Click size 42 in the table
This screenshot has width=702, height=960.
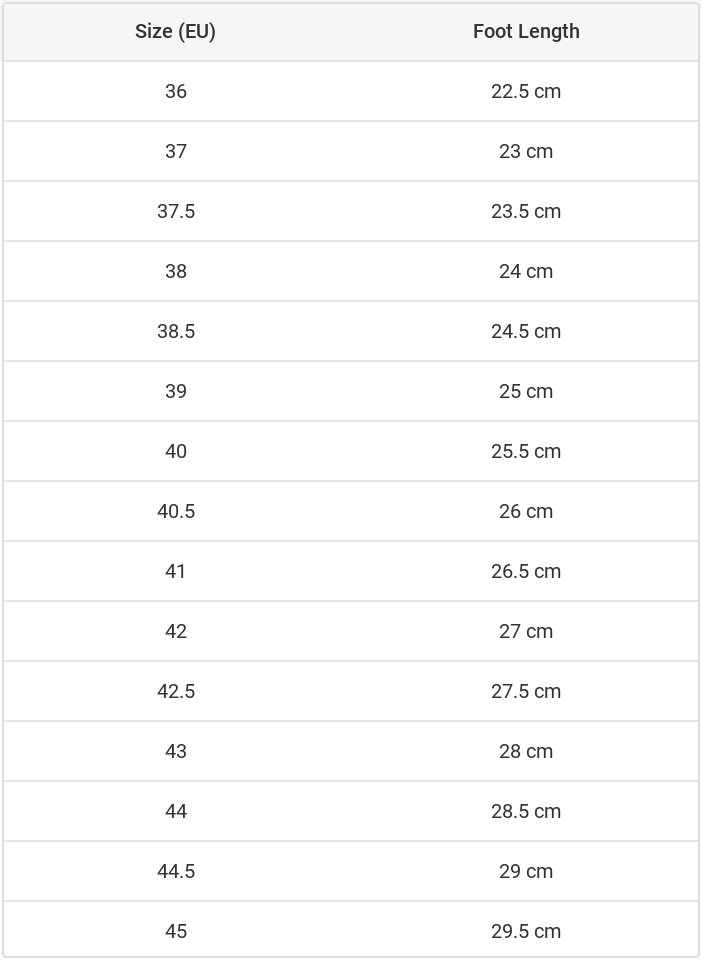pos(176,631)
